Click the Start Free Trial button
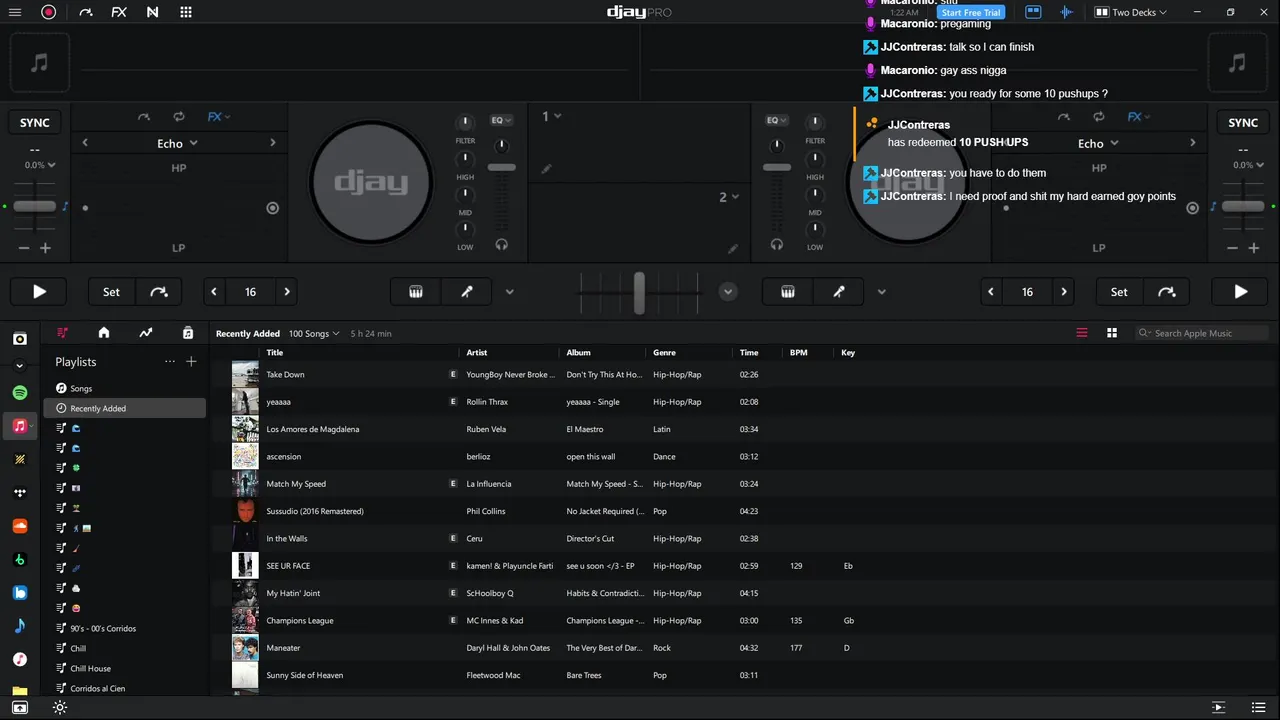This screenshot has width=1280, height=720. pos(971,13)
